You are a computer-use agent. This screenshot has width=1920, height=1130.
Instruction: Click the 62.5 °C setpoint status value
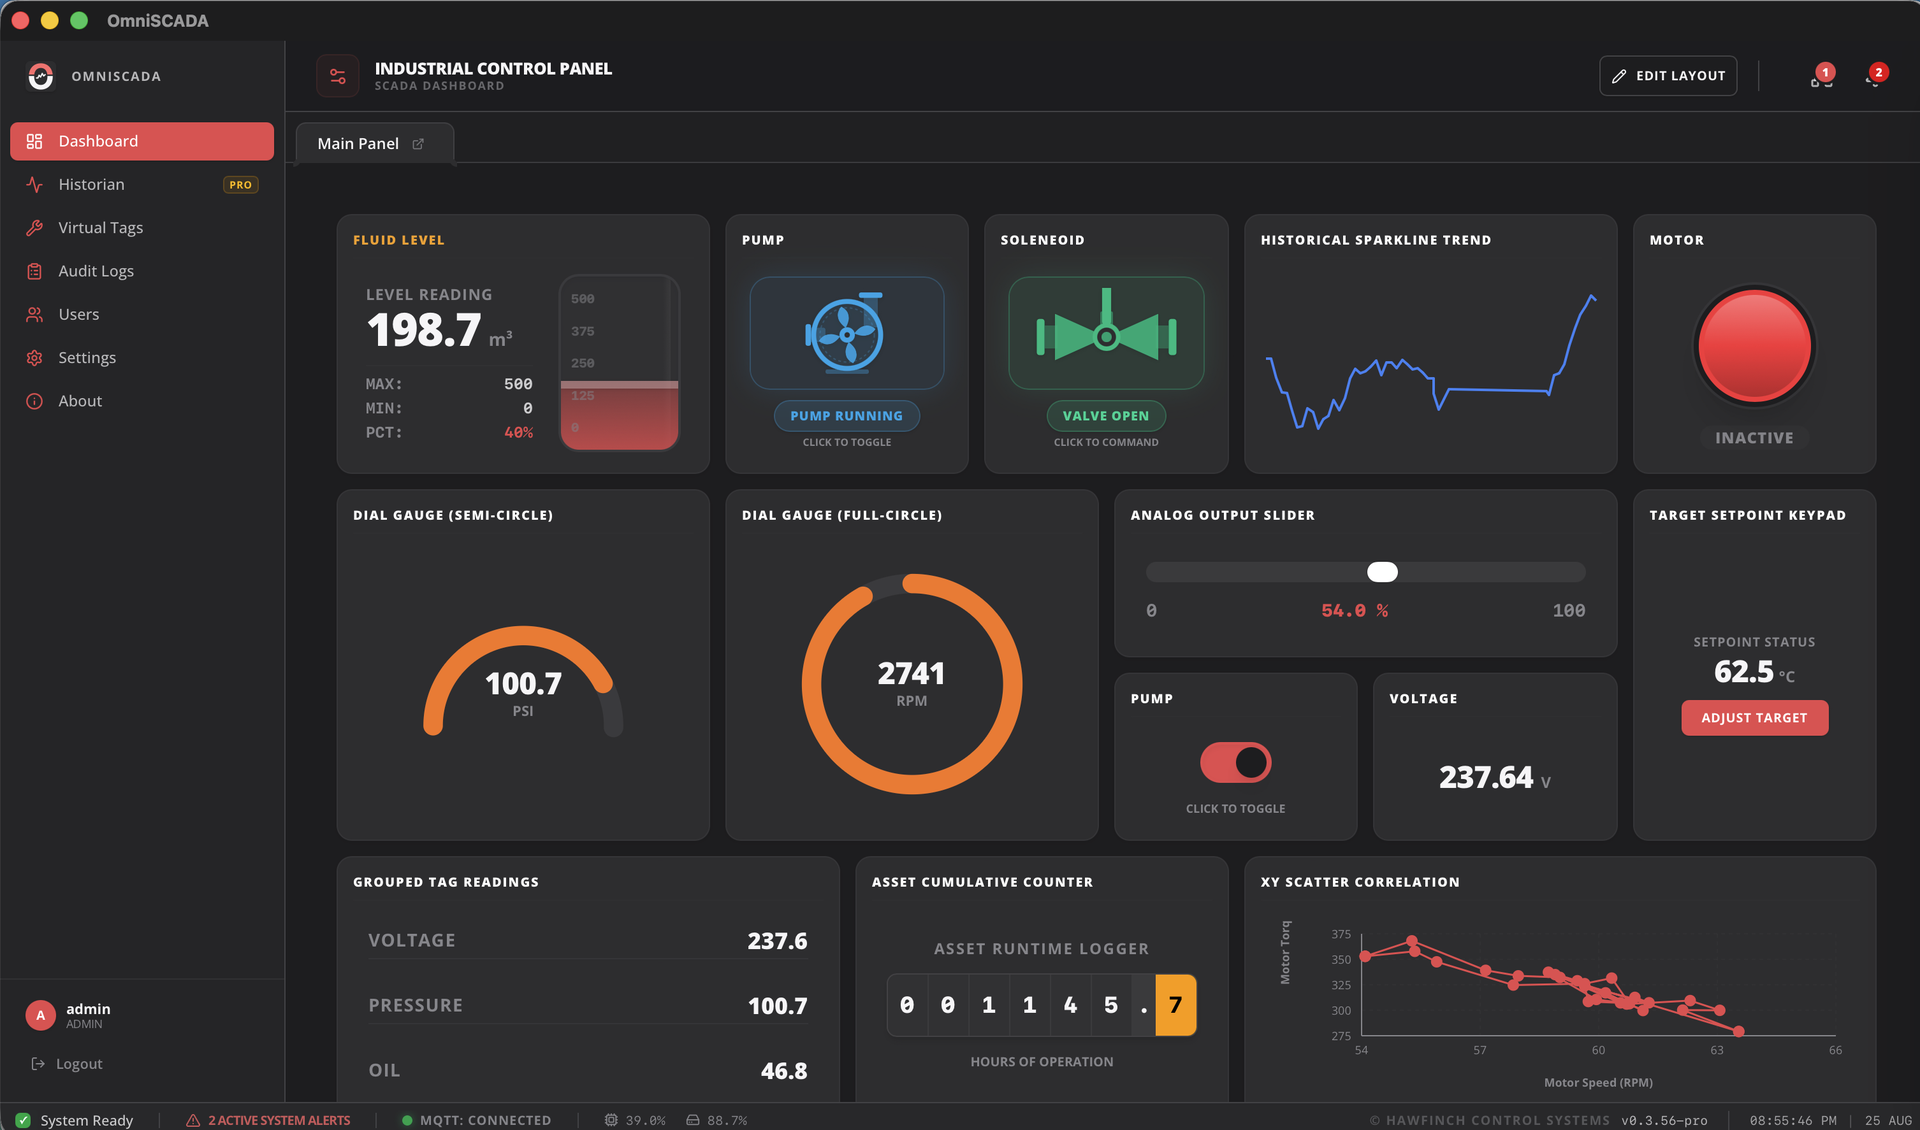[1754, 672]
